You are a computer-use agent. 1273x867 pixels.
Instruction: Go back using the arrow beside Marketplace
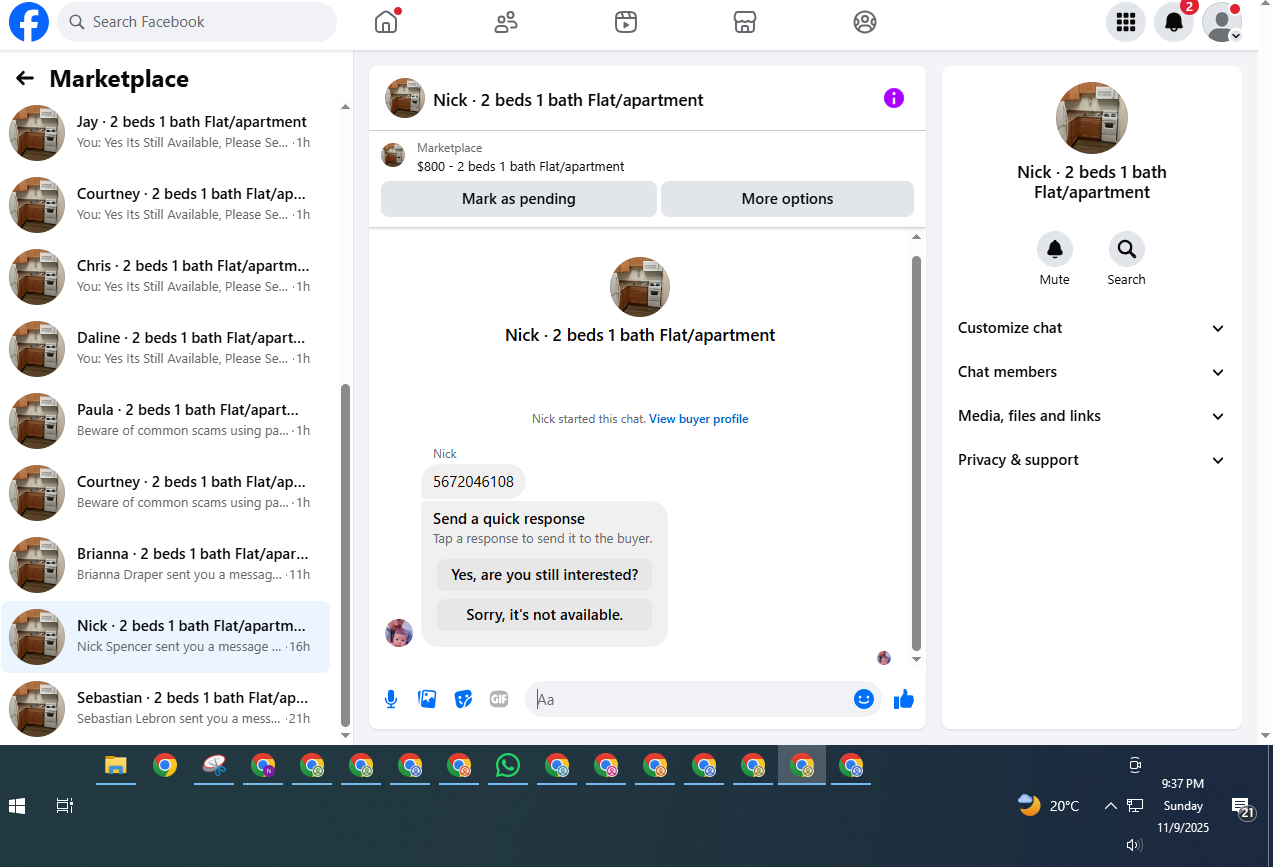[x=25, y=79]
